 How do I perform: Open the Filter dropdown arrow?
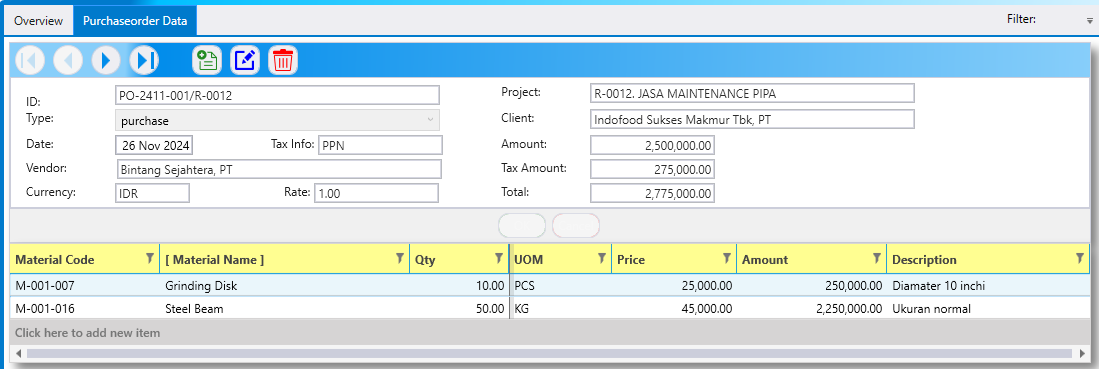coord(1089,21)
